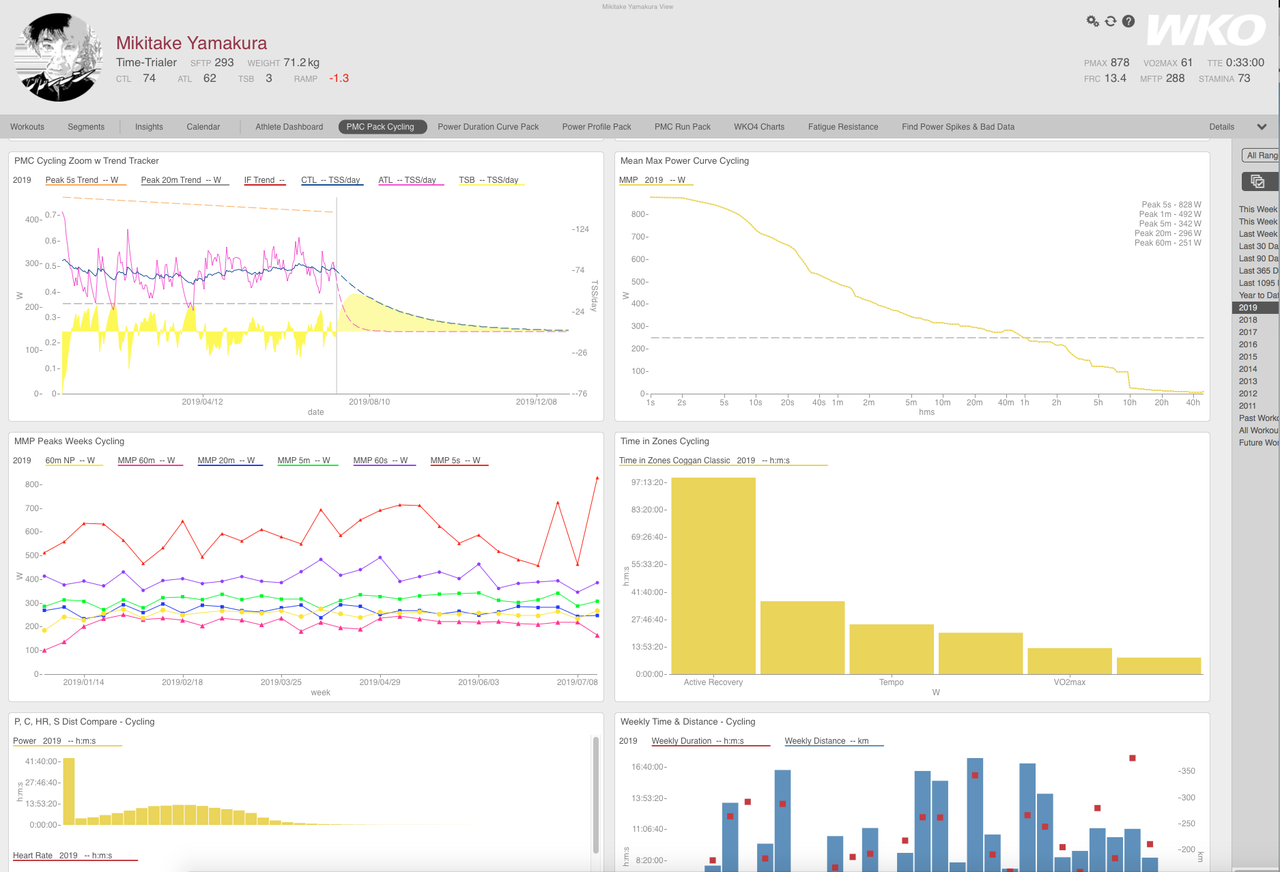This screenshot has height=872, width=1280.
Task: Toggle the Peak 5s Trend legend series
Action: (83, 180)
